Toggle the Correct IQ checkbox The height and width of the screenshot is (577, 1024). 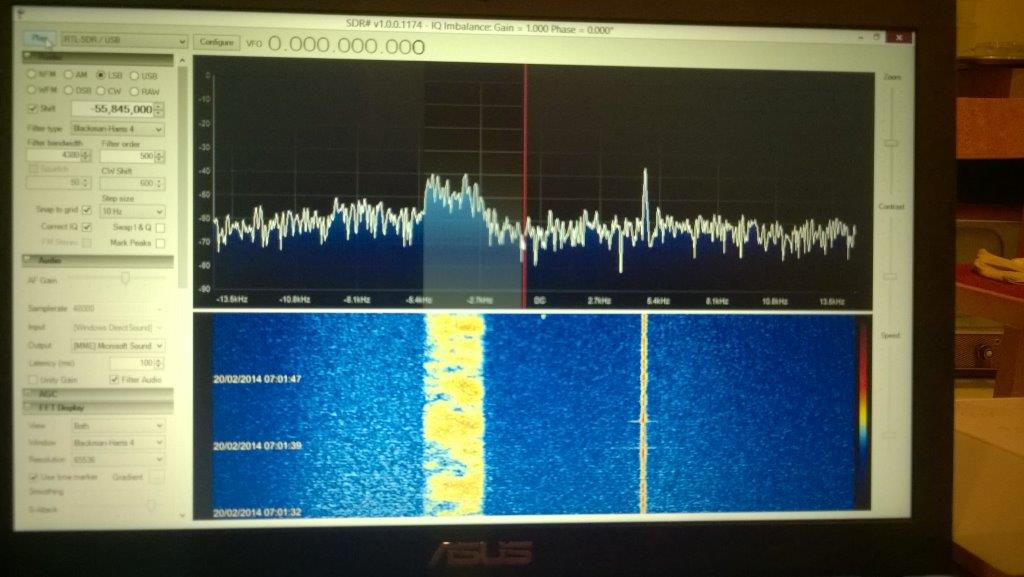pyautogui.click(x=86, y=226)
